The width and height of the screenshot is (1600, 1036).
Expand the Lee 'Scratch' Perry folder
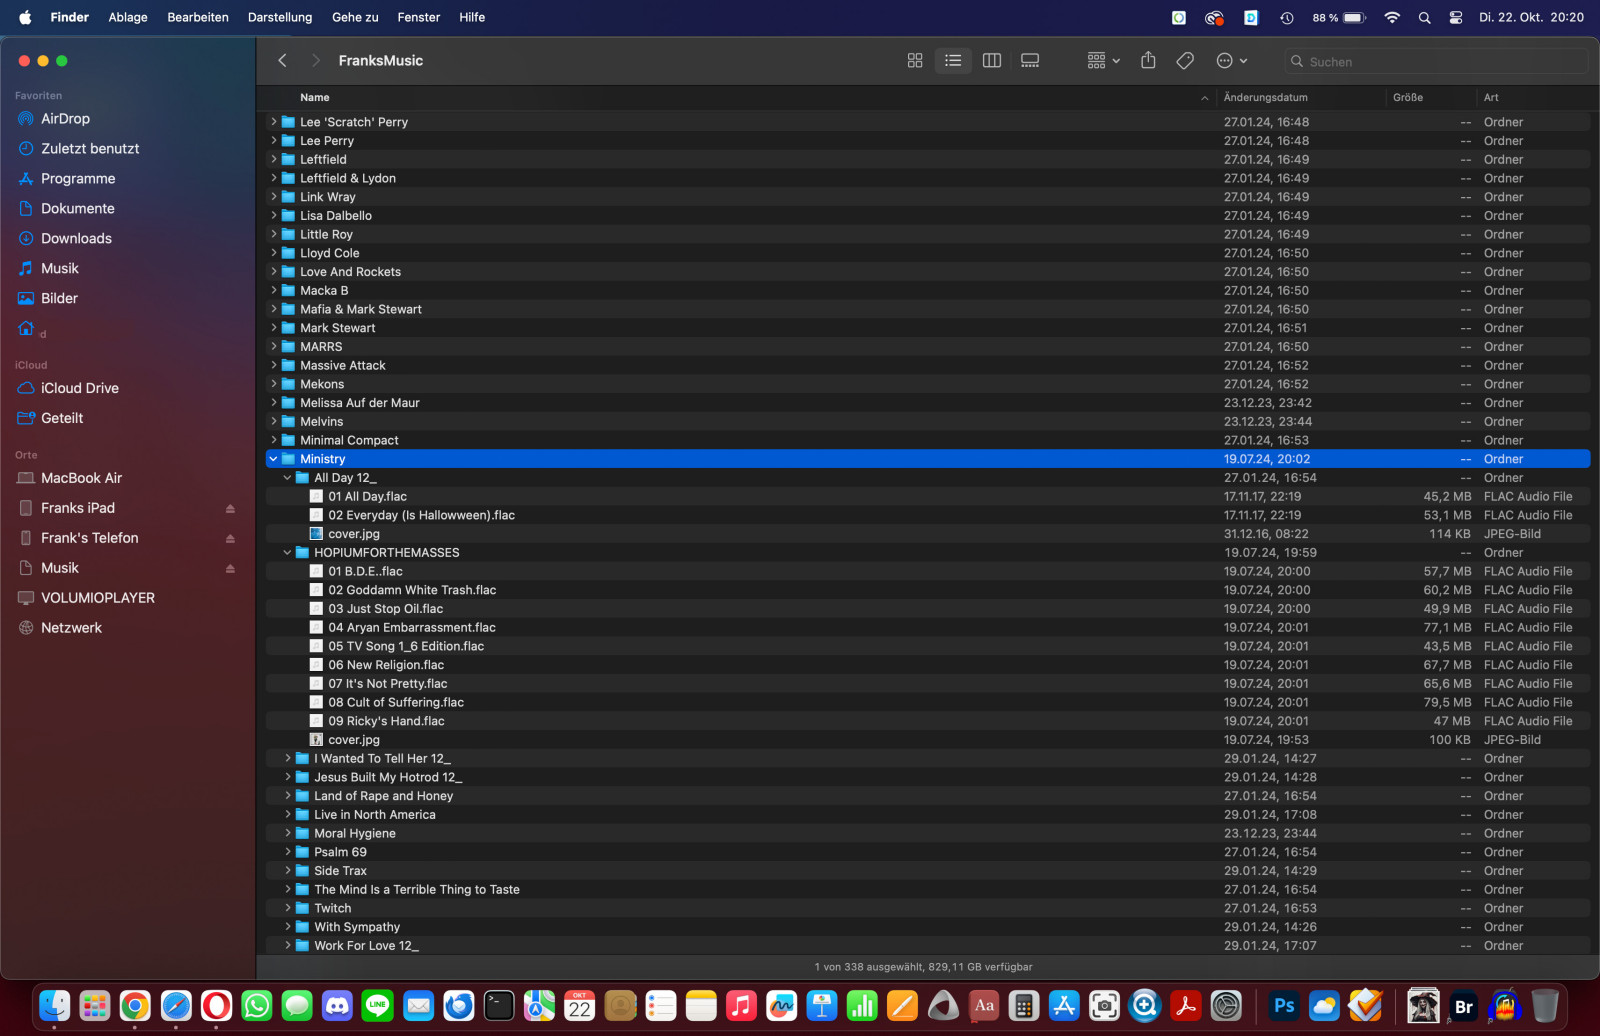273,122
